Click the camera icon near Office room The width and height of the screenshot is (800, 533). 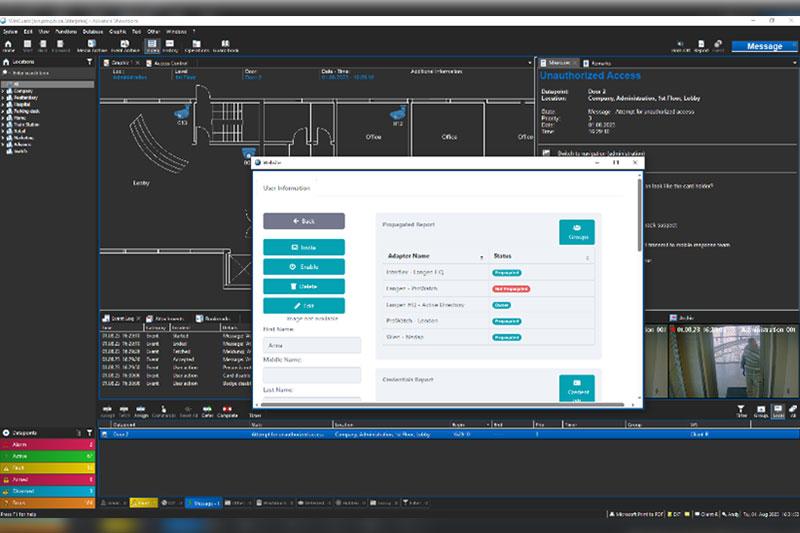pos(397,113)
